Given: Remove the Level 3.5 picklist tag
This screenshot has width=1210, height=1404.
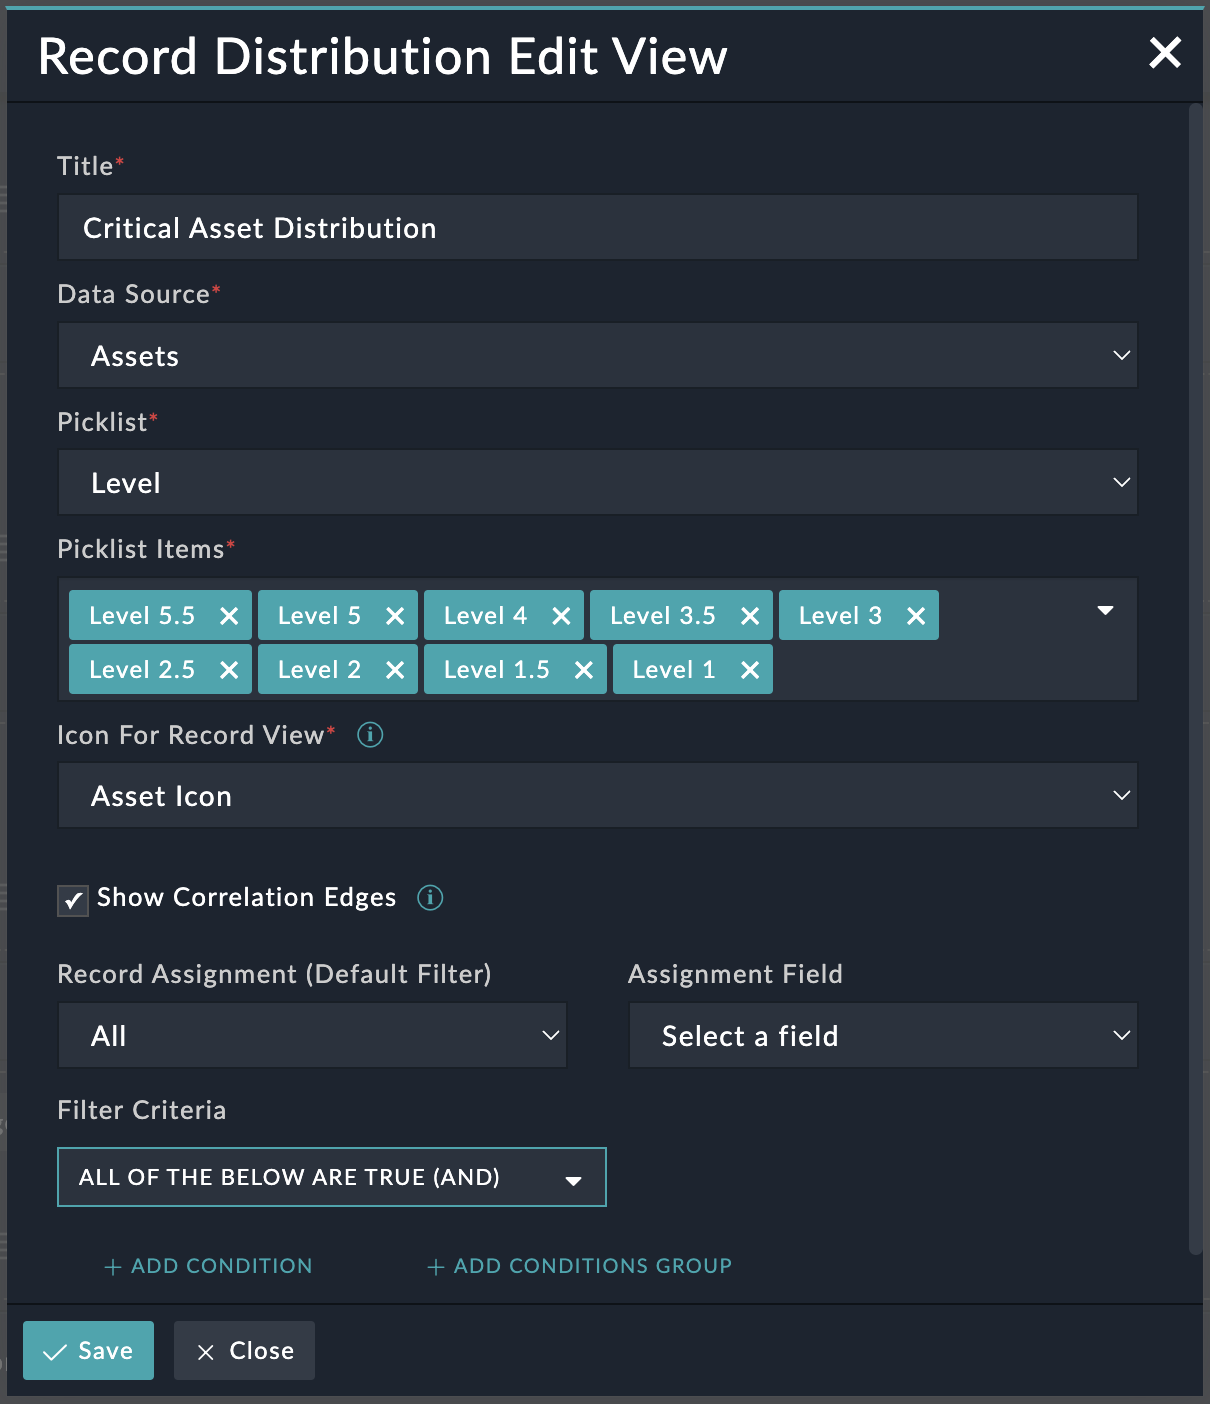Looking at the screenshot, I should 750,616.
